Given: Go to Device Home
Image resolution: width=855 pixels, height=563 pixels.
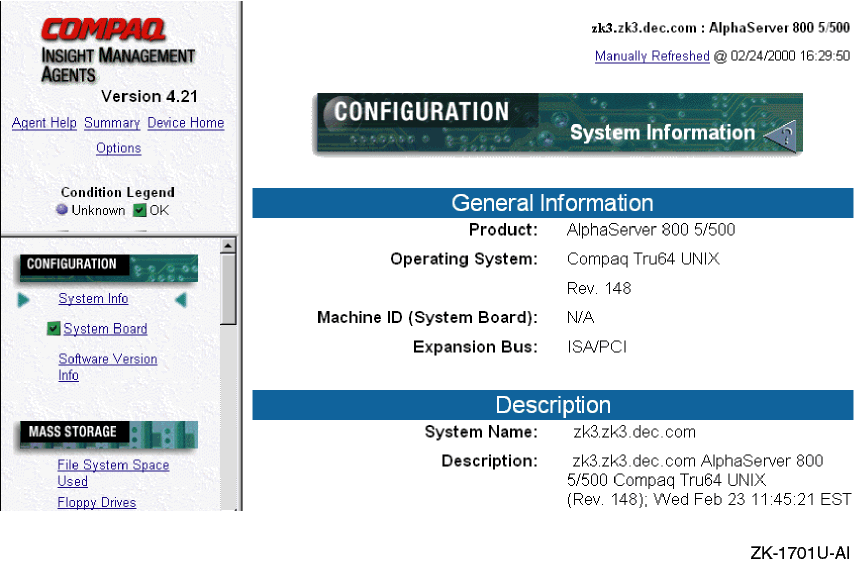Looking at the screenshot, I should point(185,123).
